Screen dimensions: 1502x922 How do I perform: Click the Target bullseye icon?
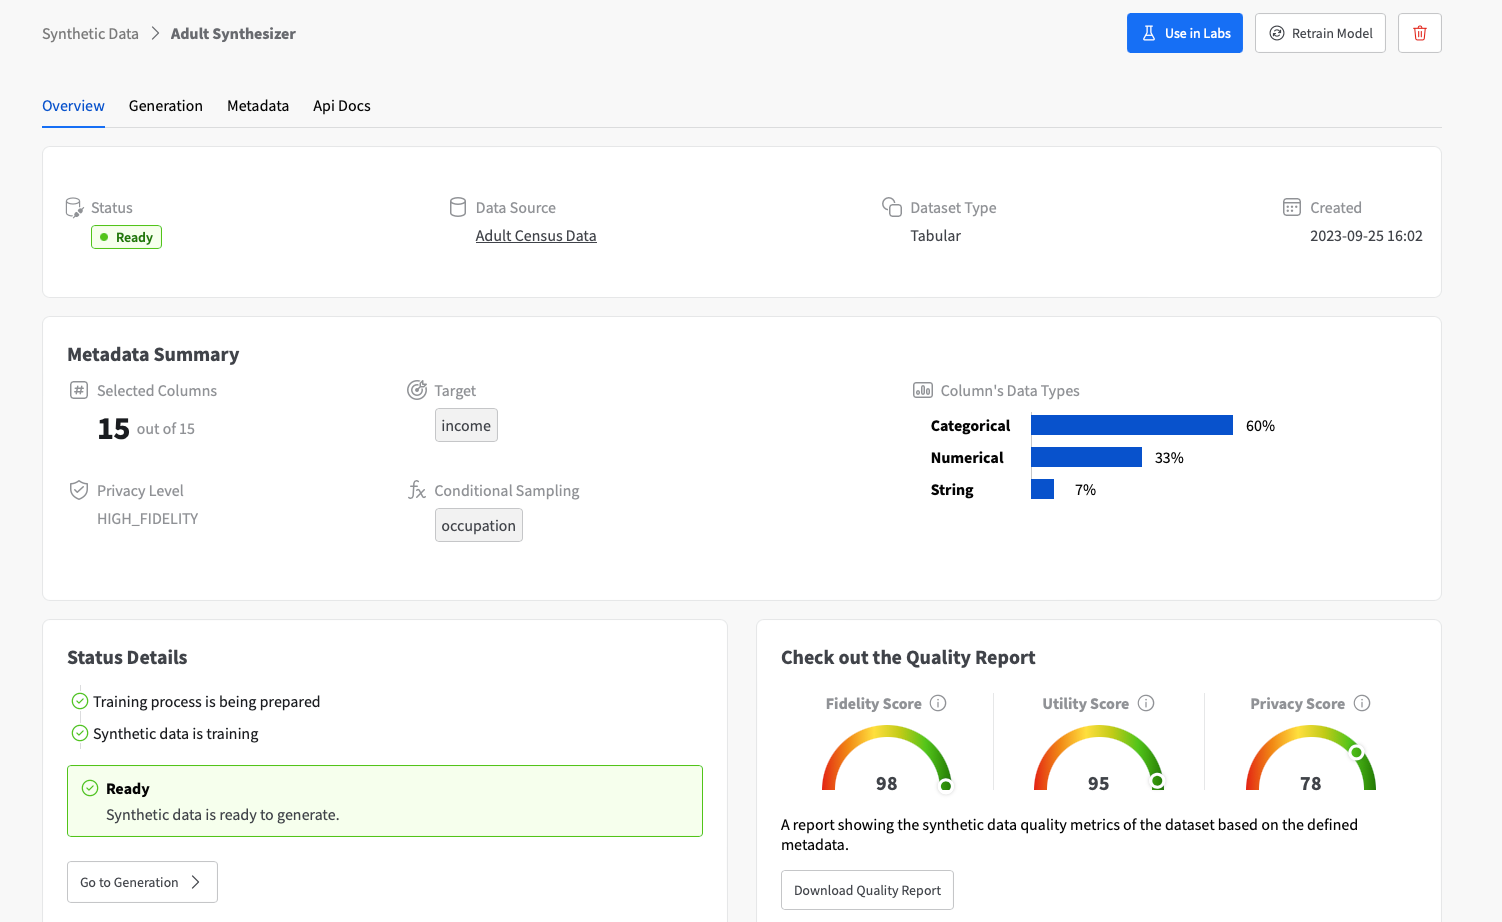tap(417, 390)
